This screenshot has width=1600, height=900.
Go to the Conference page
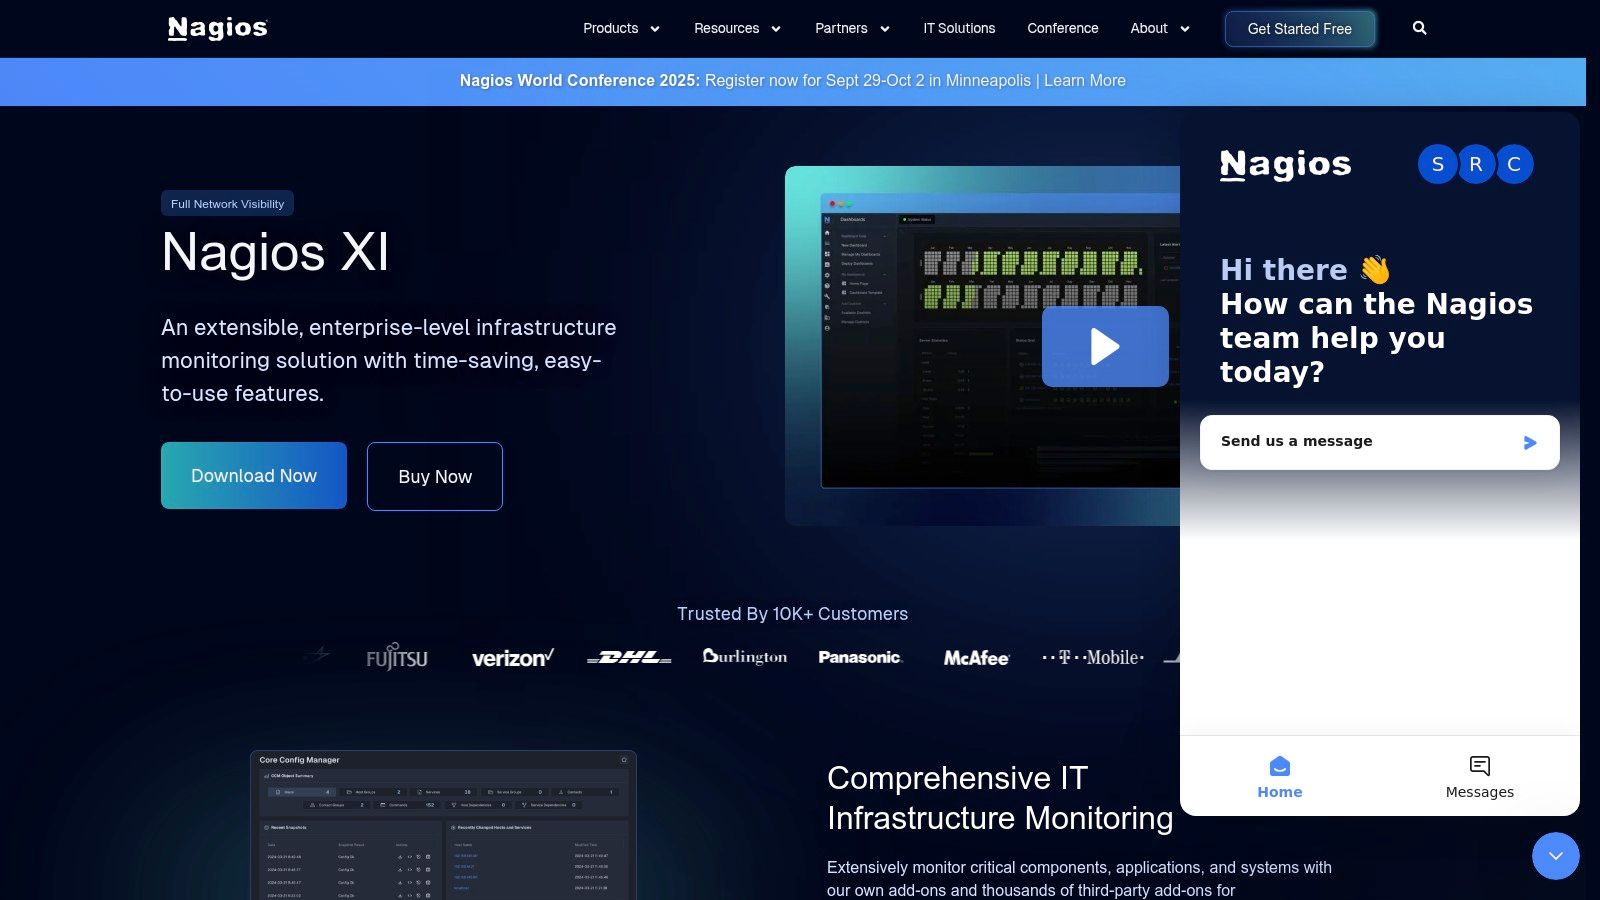point(1062,28)
